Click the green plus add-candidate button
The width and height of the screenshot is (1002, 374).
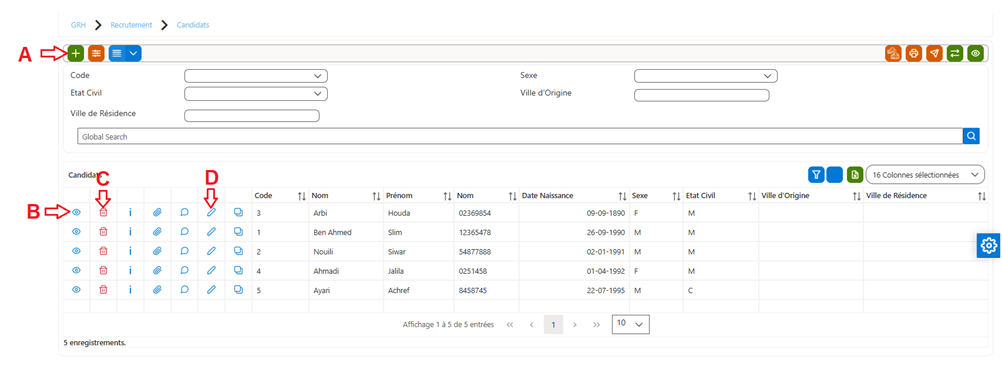point(76,54)
